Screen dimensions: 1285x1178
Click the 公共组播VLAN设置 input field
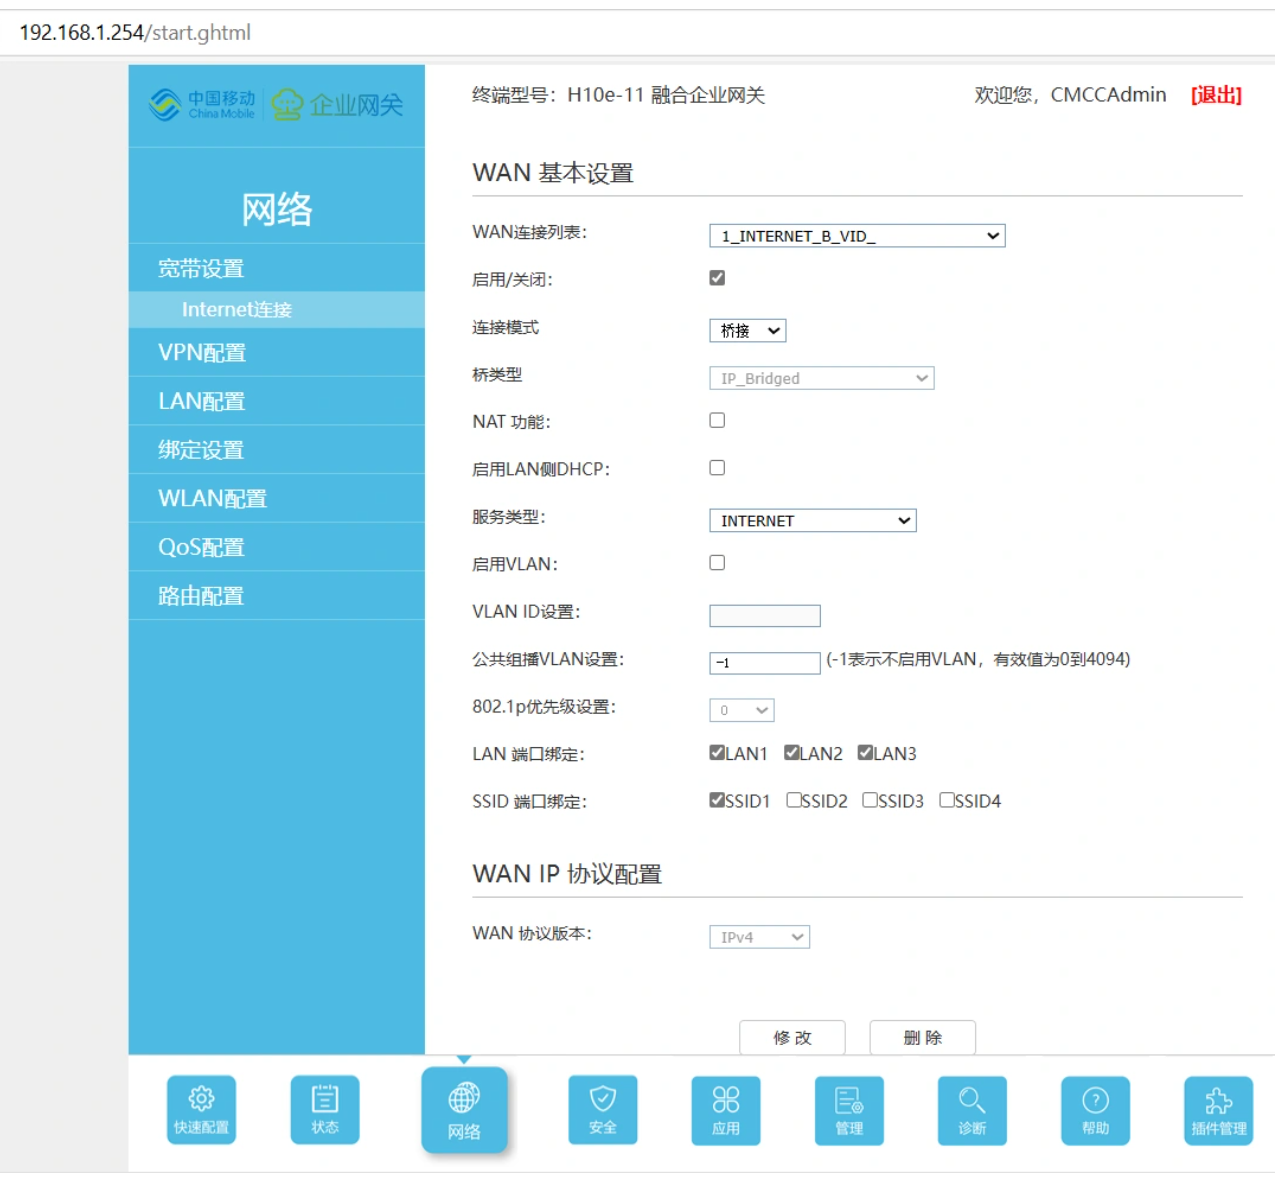tap(765, 663)
